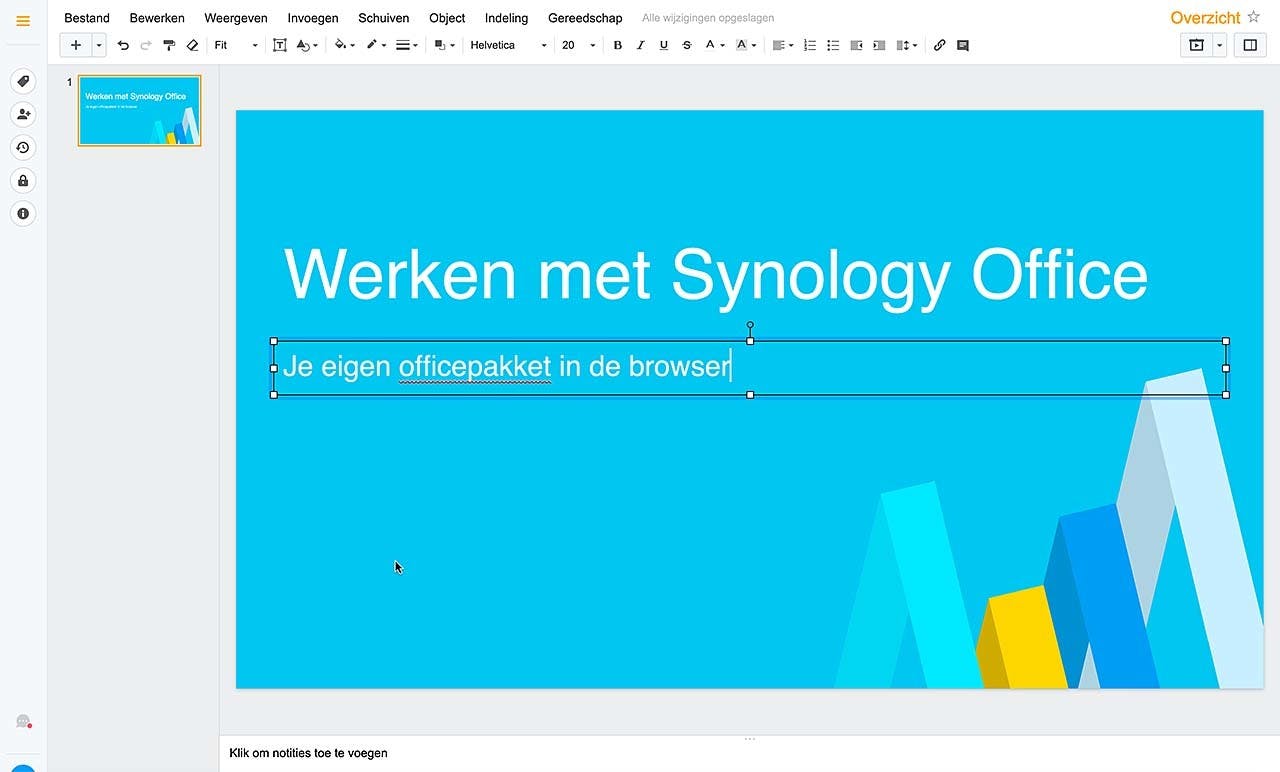Screen dimensions: 1280x772
Task: Open the Invoegen menu
Action: point(313,18)
